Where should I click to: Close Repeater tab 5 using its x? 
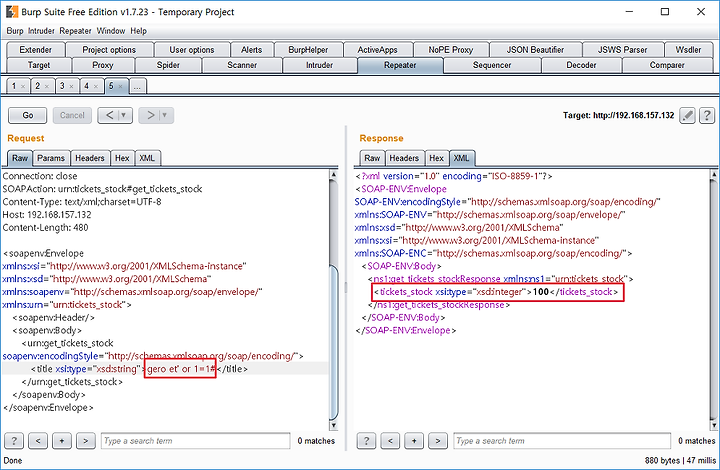pyautogui.click(x=120, y=86)
